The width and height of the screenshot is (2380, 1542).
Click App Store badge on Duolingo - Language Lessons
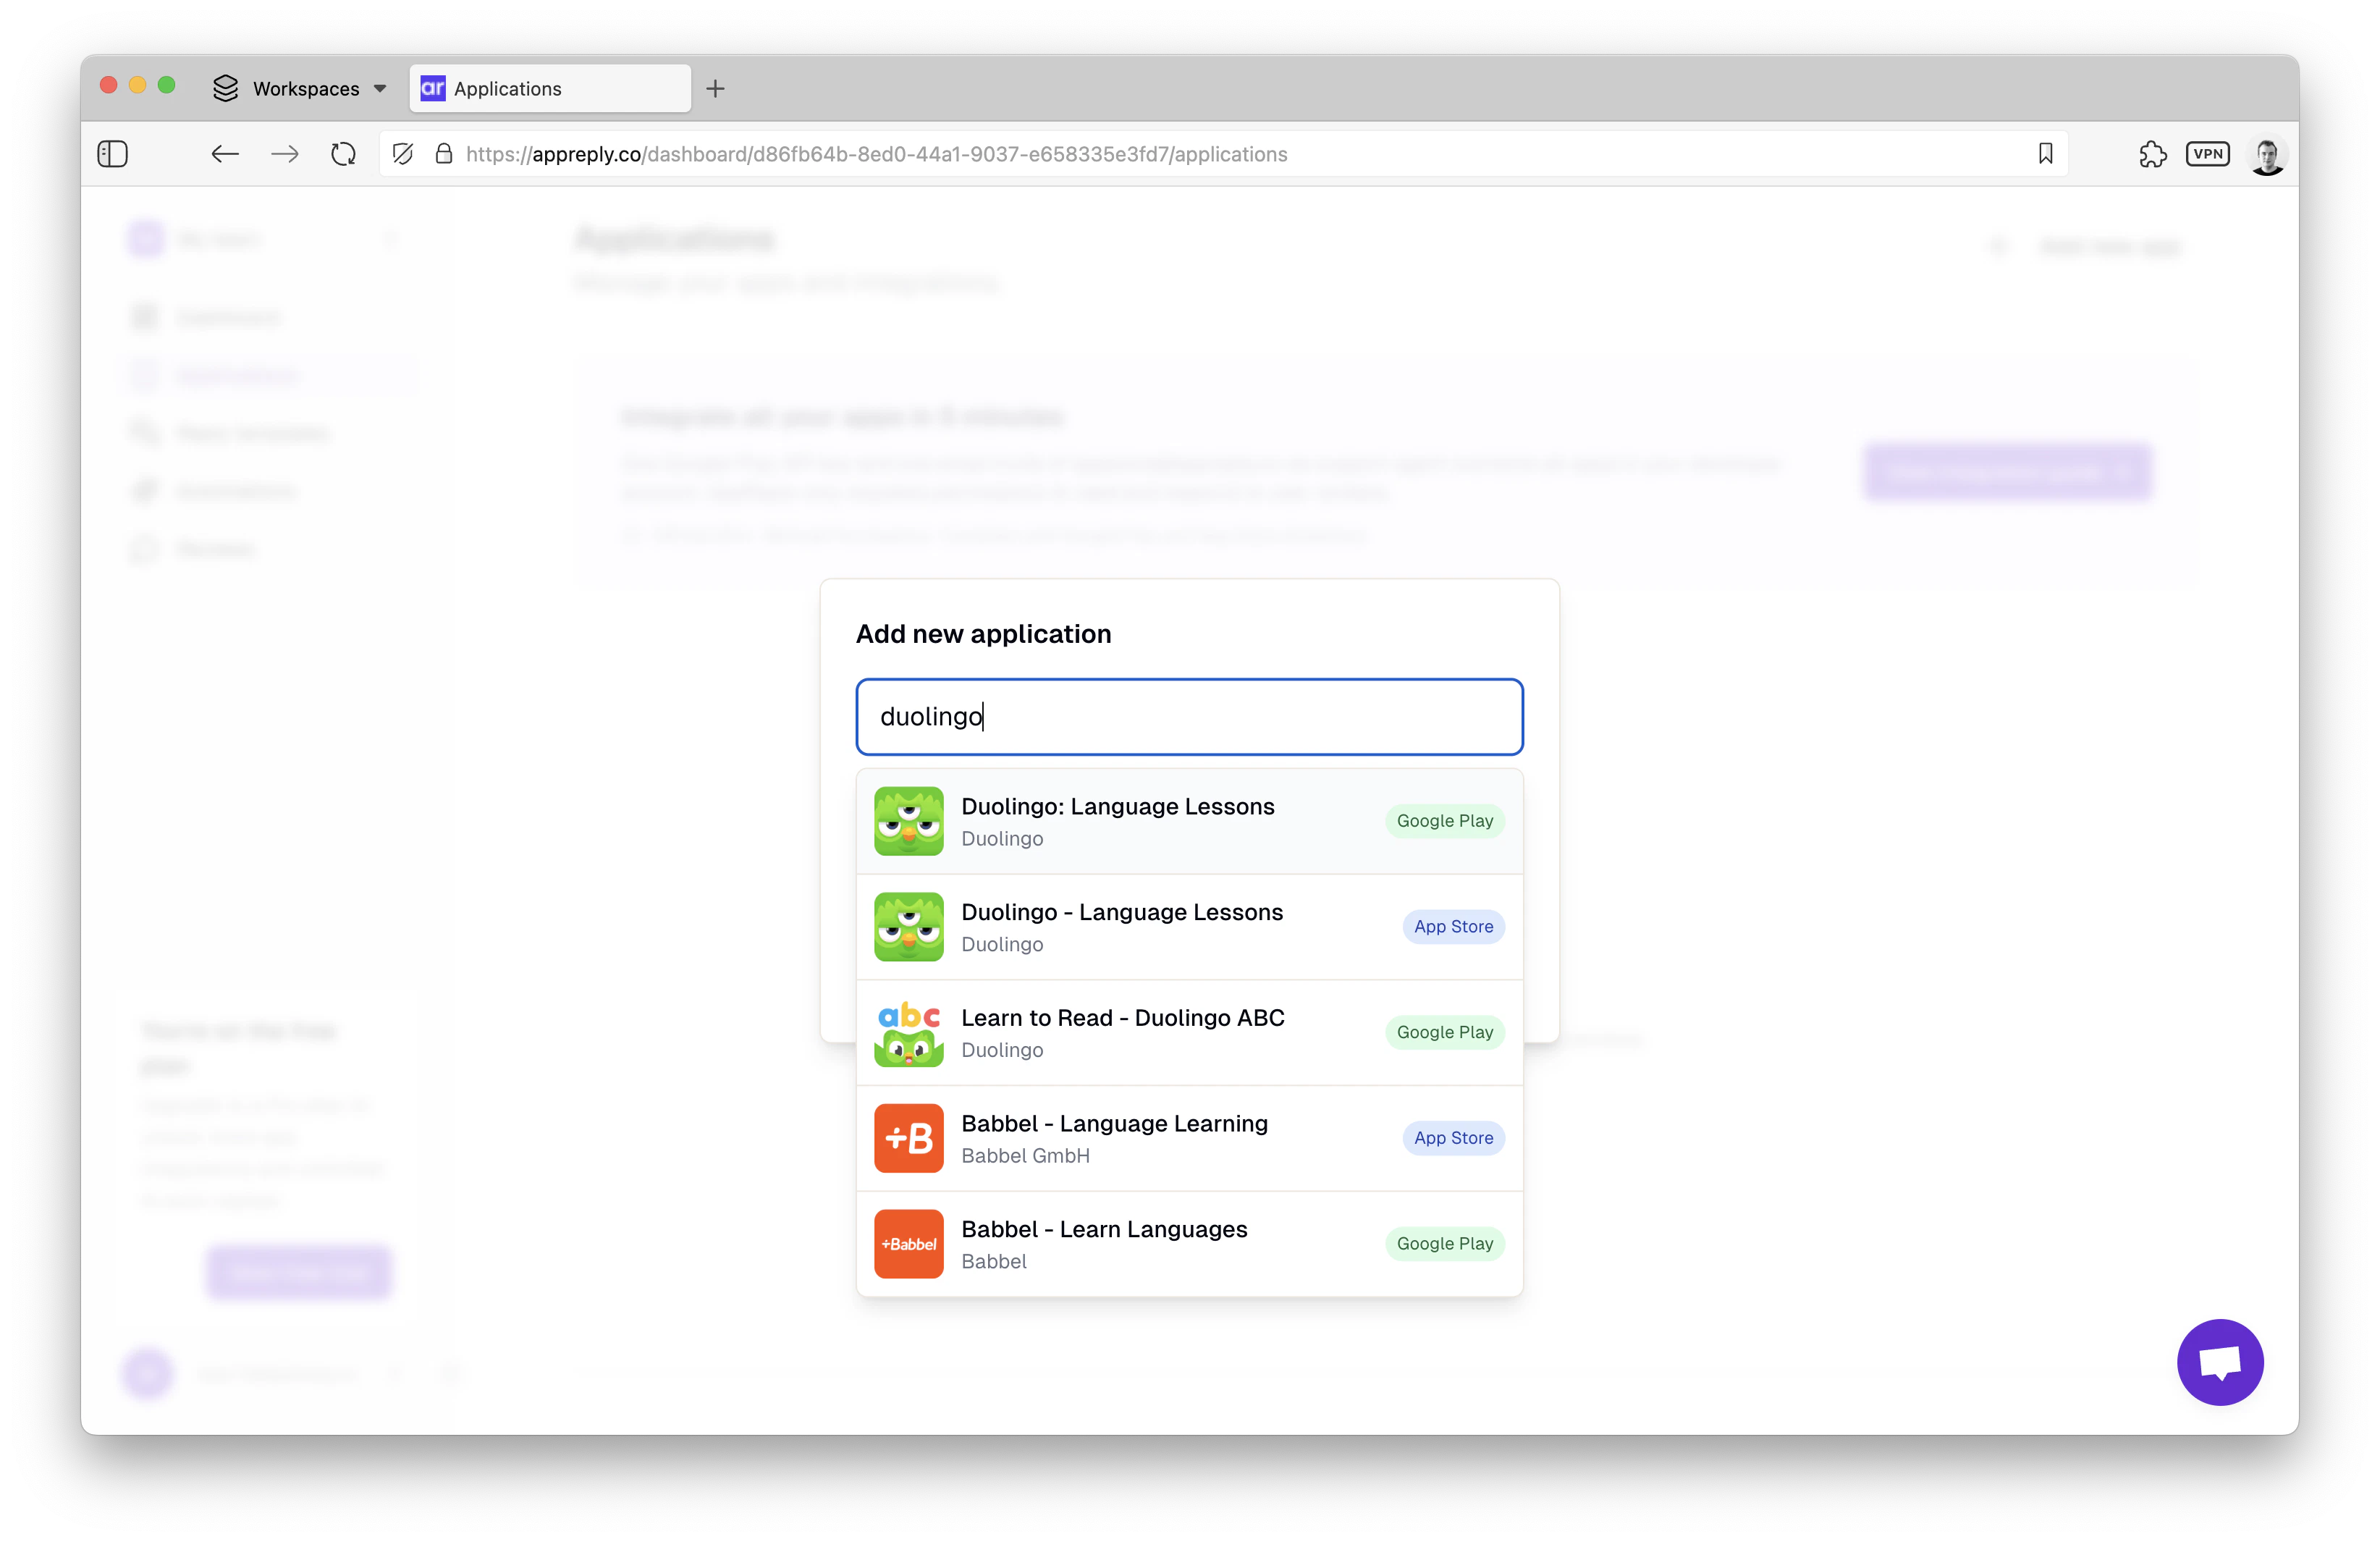1453,927
